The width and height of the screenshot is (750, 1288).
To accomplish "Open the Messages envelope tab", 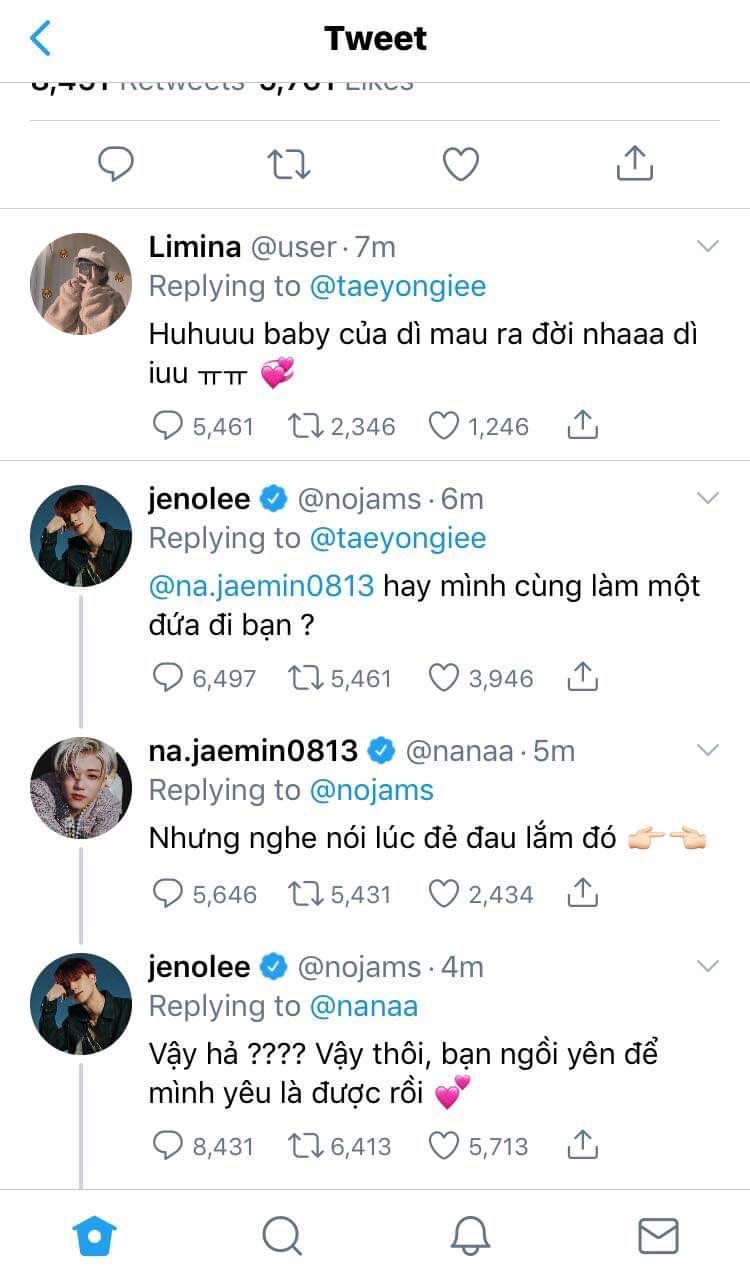I will coord(658,1236).
